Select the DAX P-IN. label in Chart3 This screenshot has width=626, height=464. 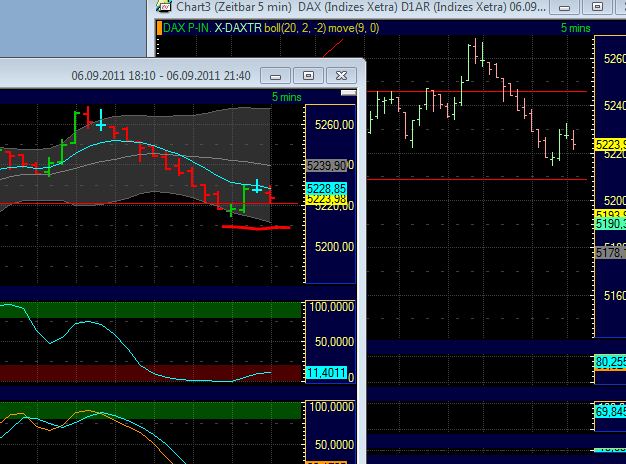(187, 28)
